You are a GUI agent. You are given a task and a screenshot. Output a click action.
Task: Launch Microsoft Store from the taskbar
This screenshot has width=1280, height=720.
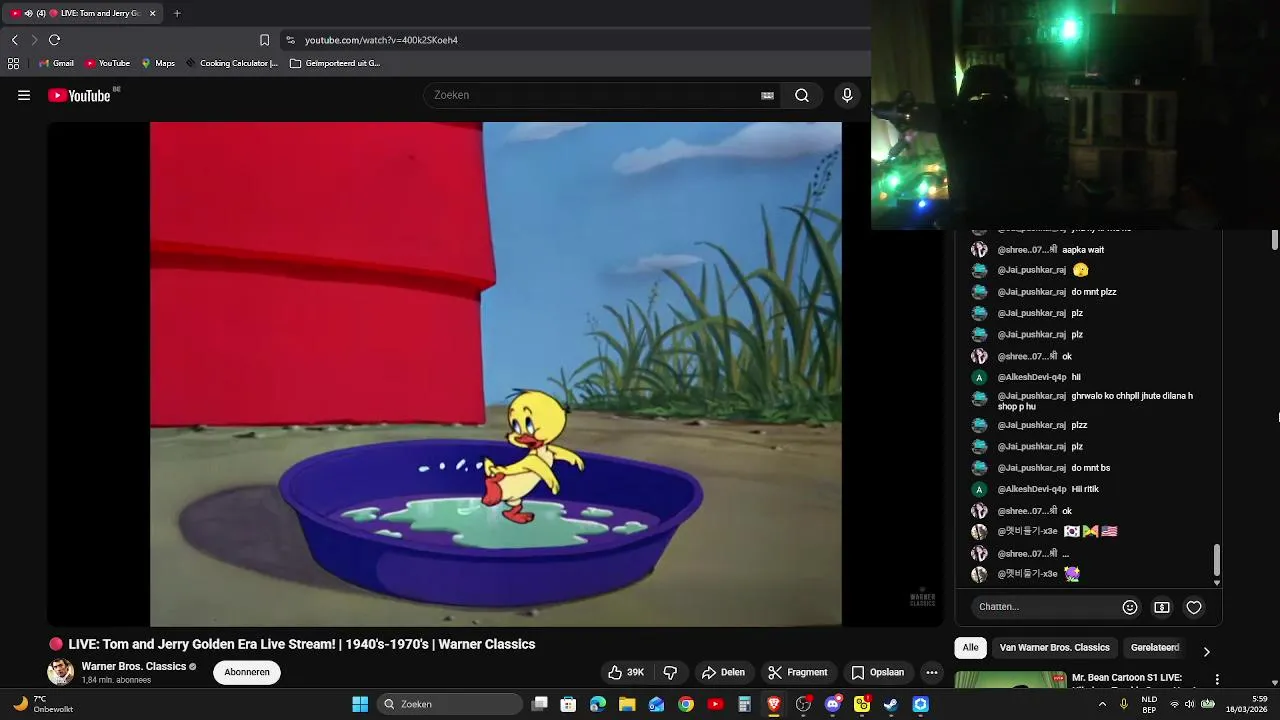tap(568, 704)
